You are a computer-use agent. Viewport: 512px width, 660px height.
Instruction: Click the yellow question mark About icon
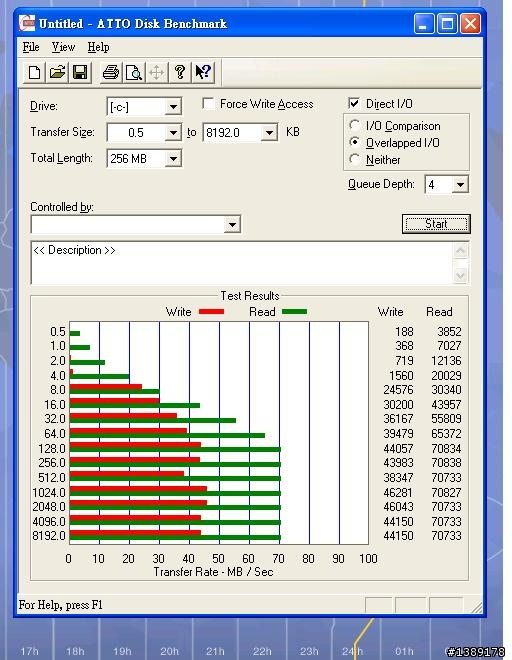(x=180, y=72)
